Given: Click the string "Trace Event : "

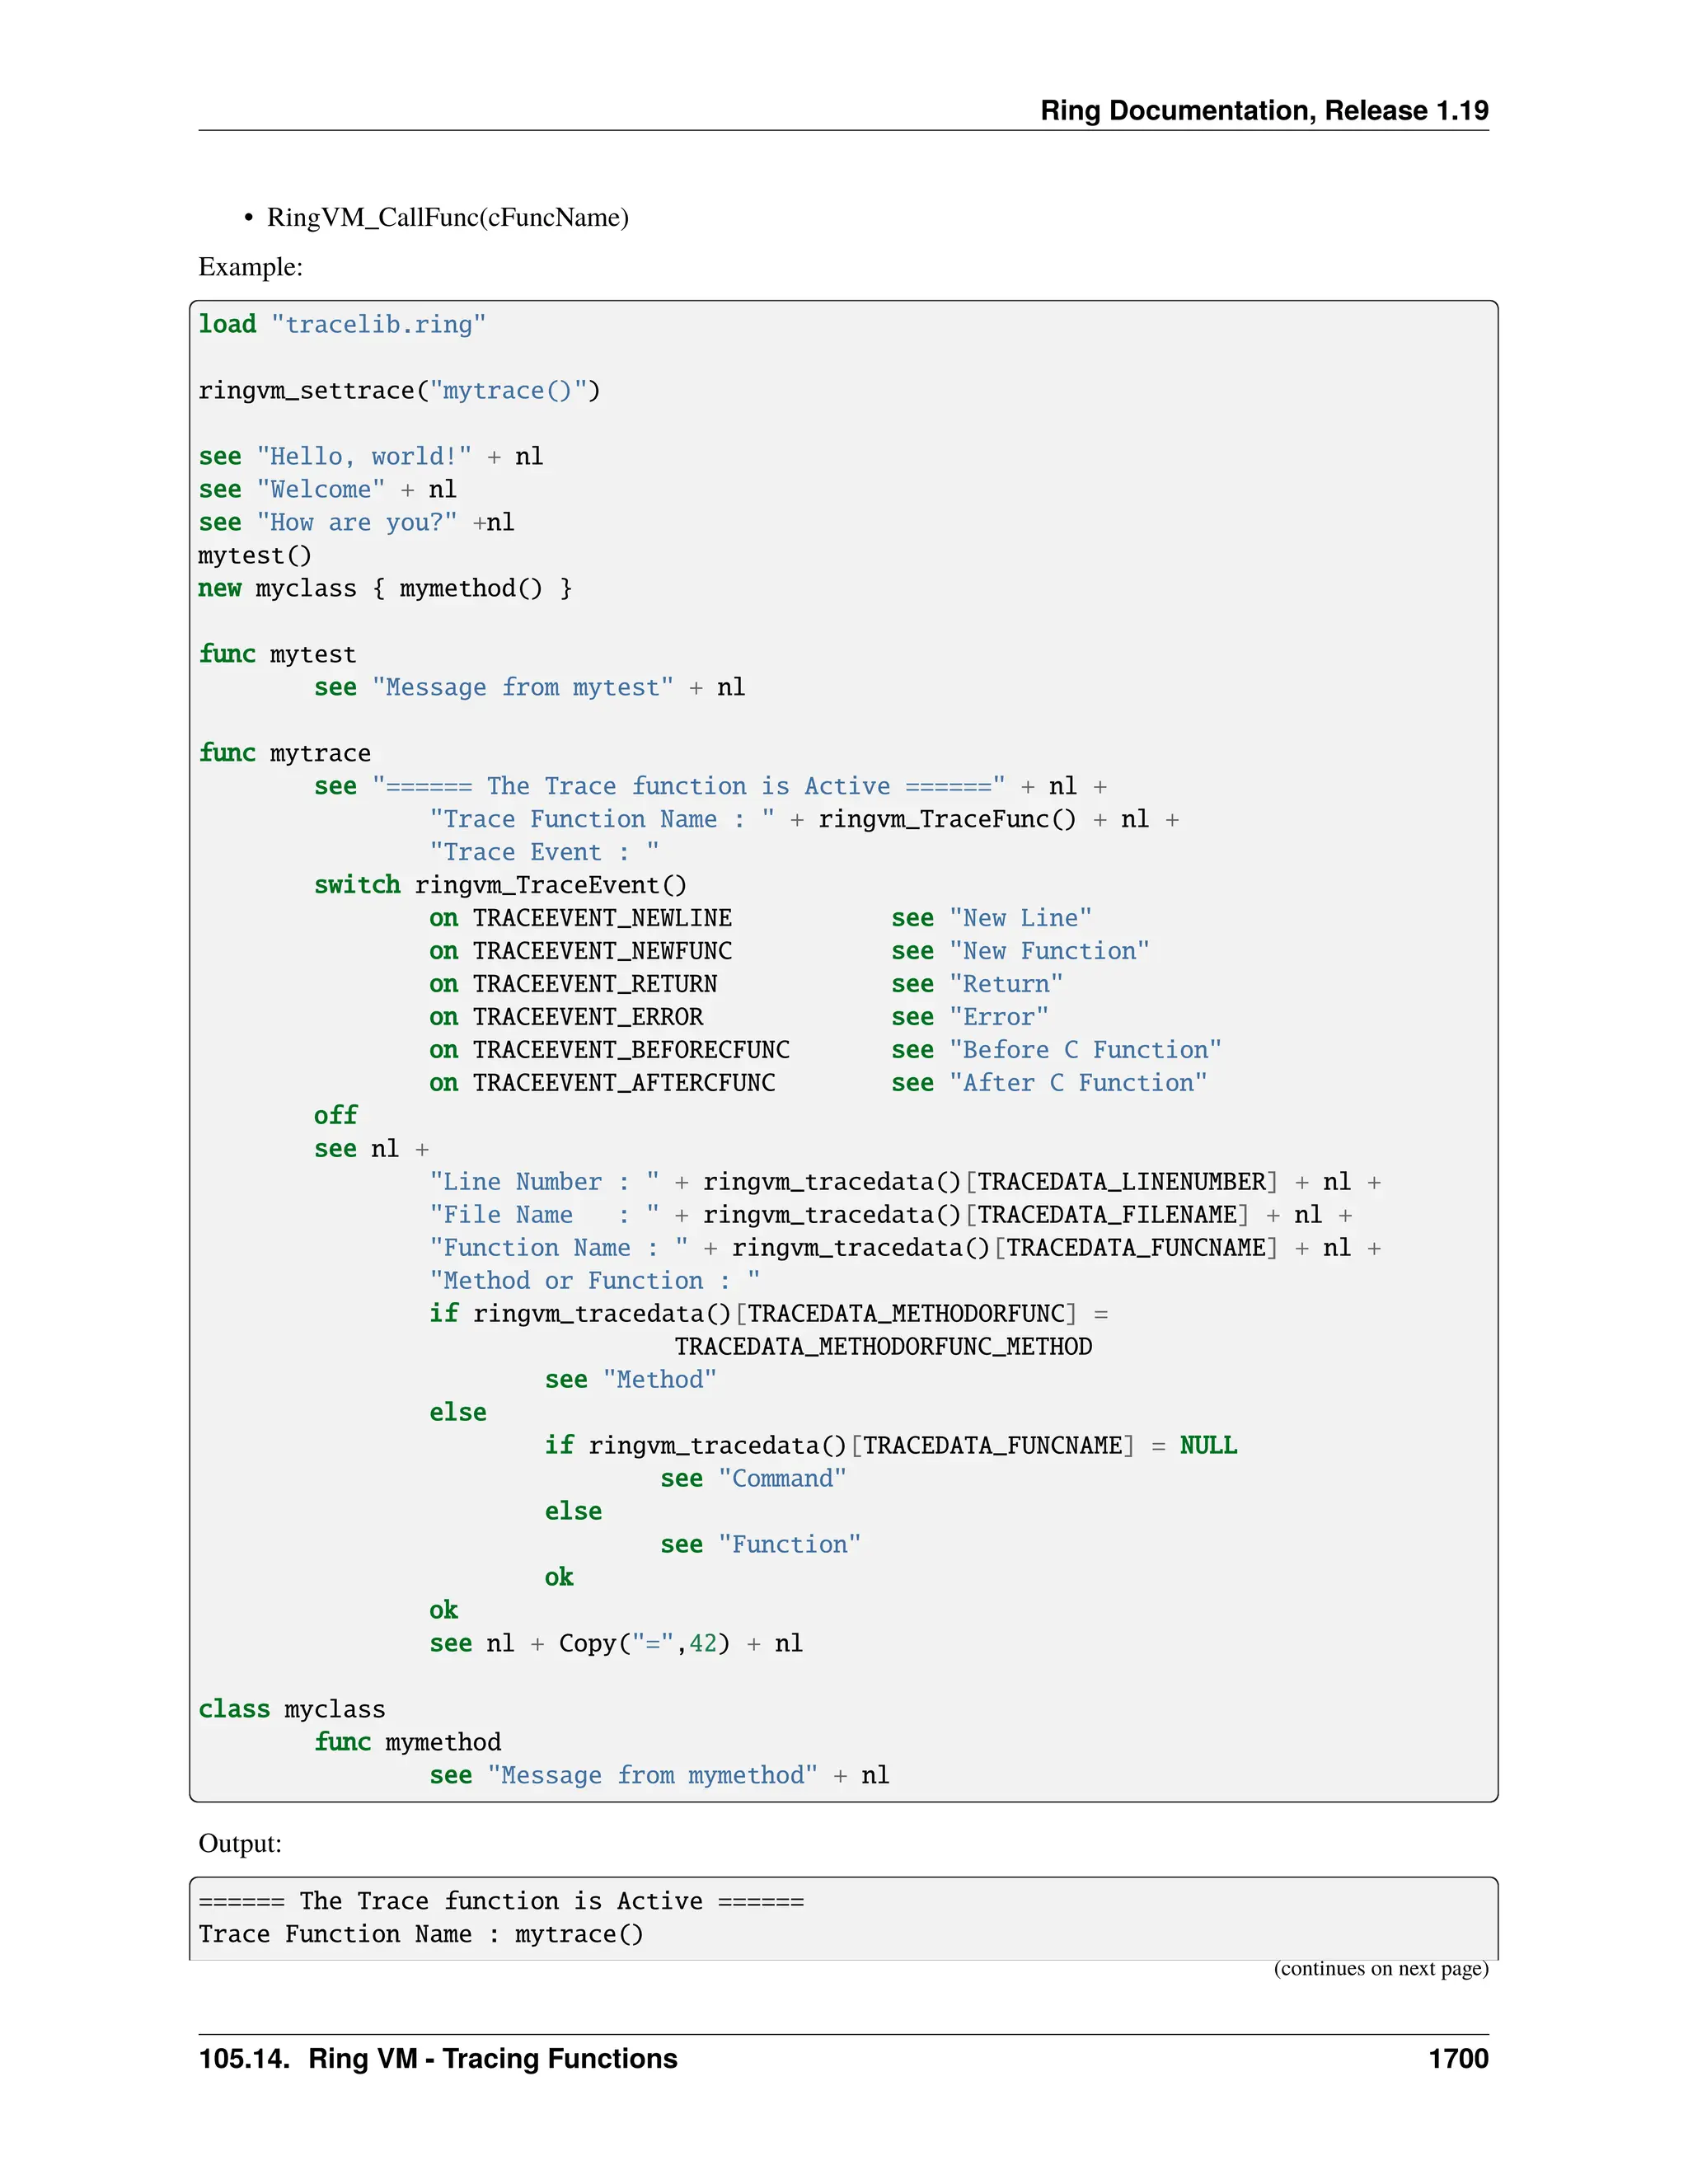Looking at the screenshot, I should coord(545,852).
